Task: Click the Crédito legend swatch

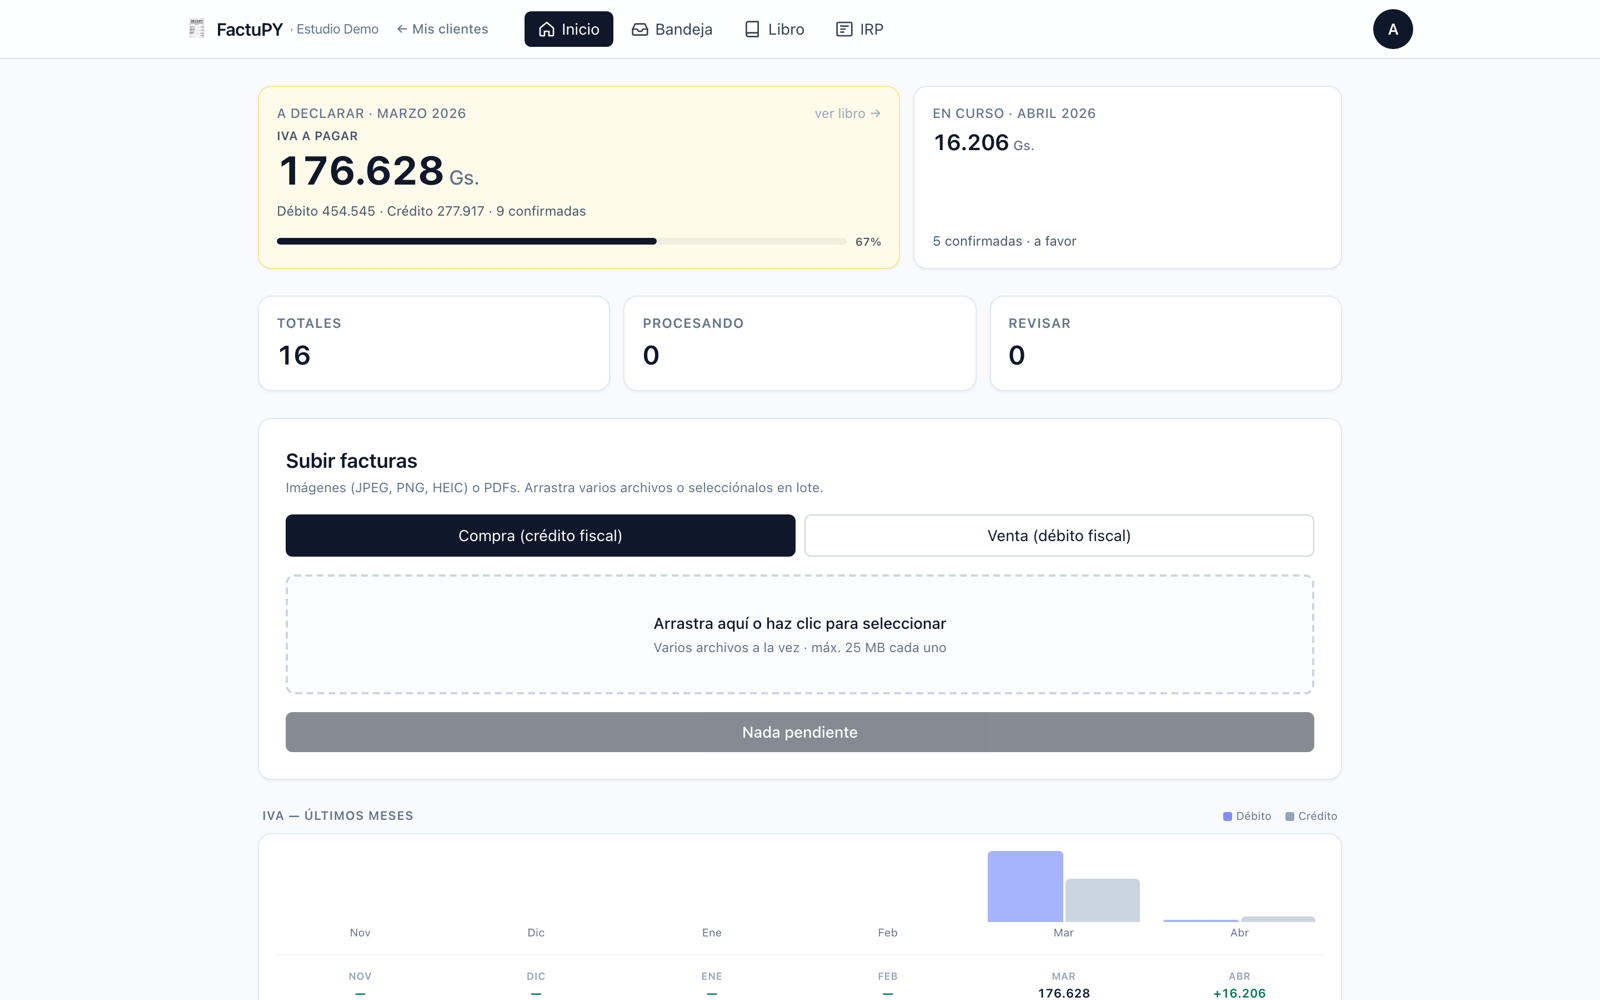Action: 1289,817
